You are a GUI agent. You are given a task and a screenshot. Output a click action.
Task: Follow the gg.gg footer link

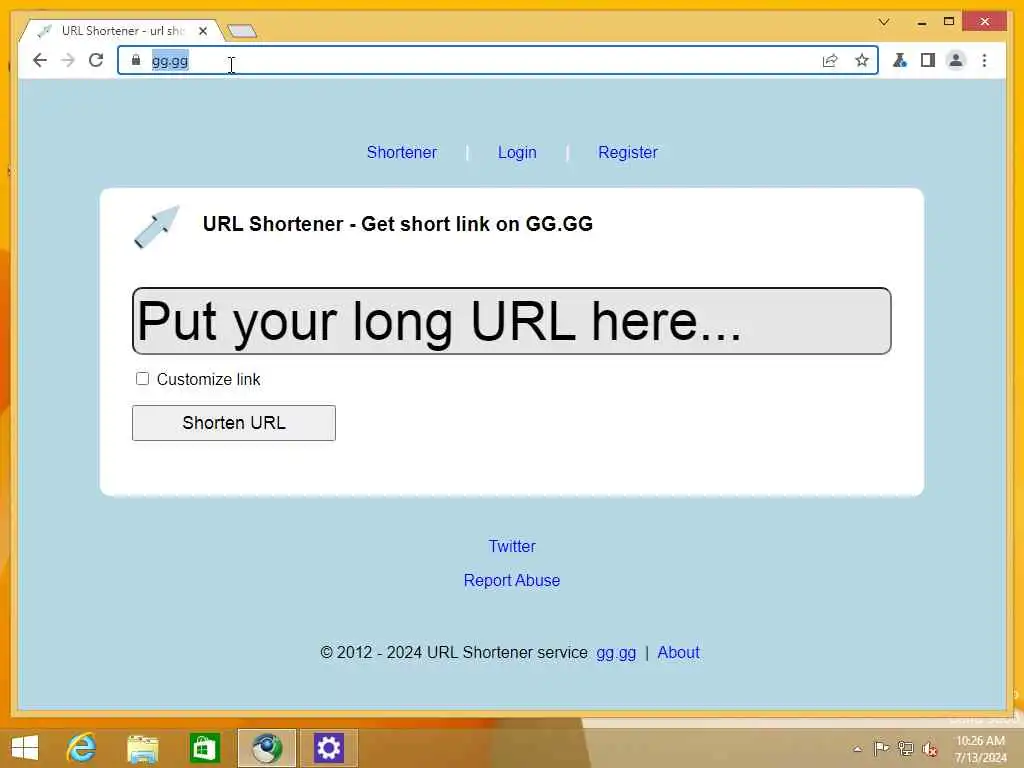(616, 652)
